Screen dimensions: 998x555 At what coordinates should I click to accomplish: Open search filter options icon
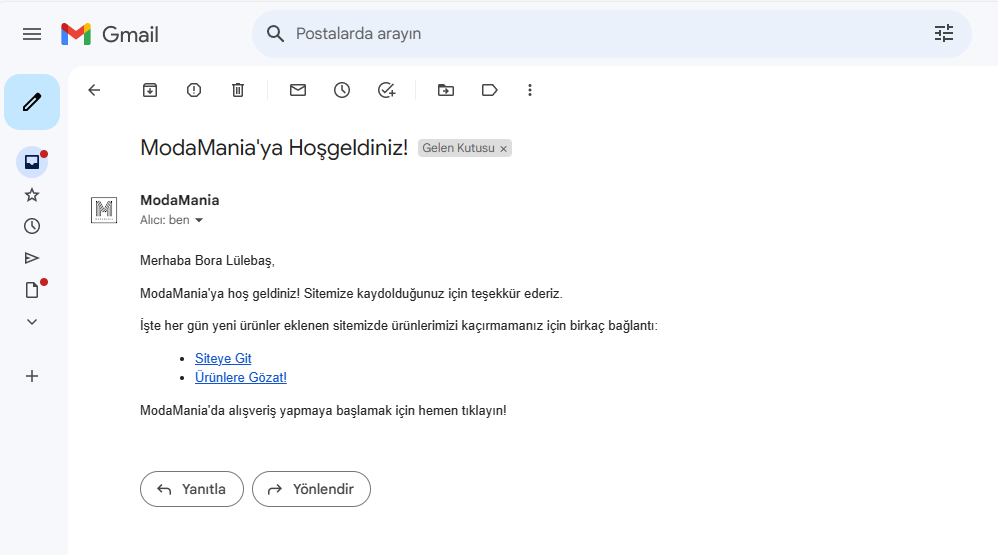[943, 34]
